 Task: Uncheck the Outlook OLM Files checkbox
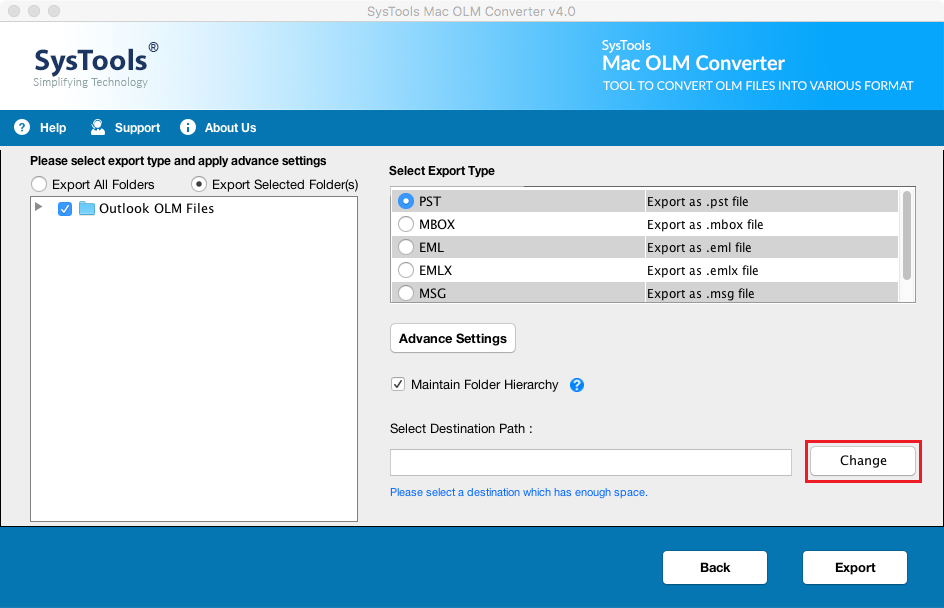[65, 209]
